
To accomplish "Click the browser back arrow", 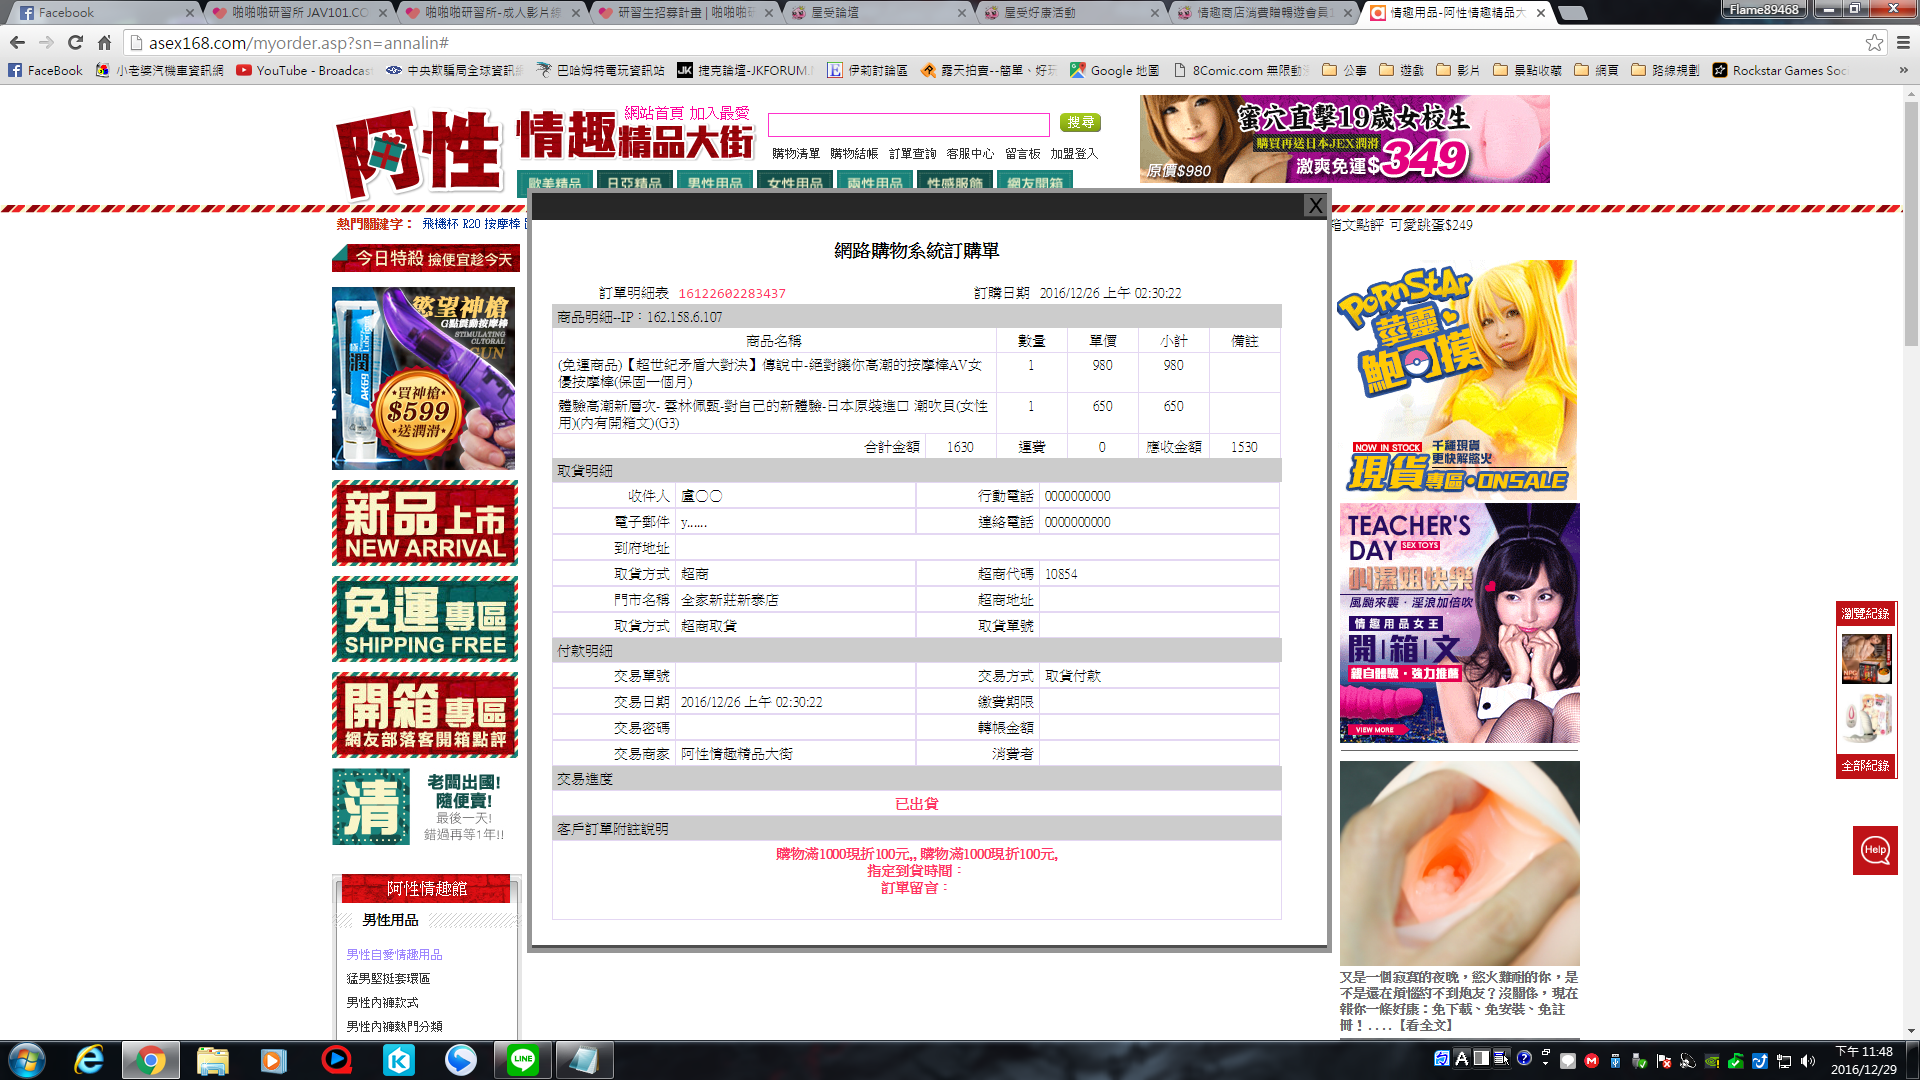I will coord(17,43).
